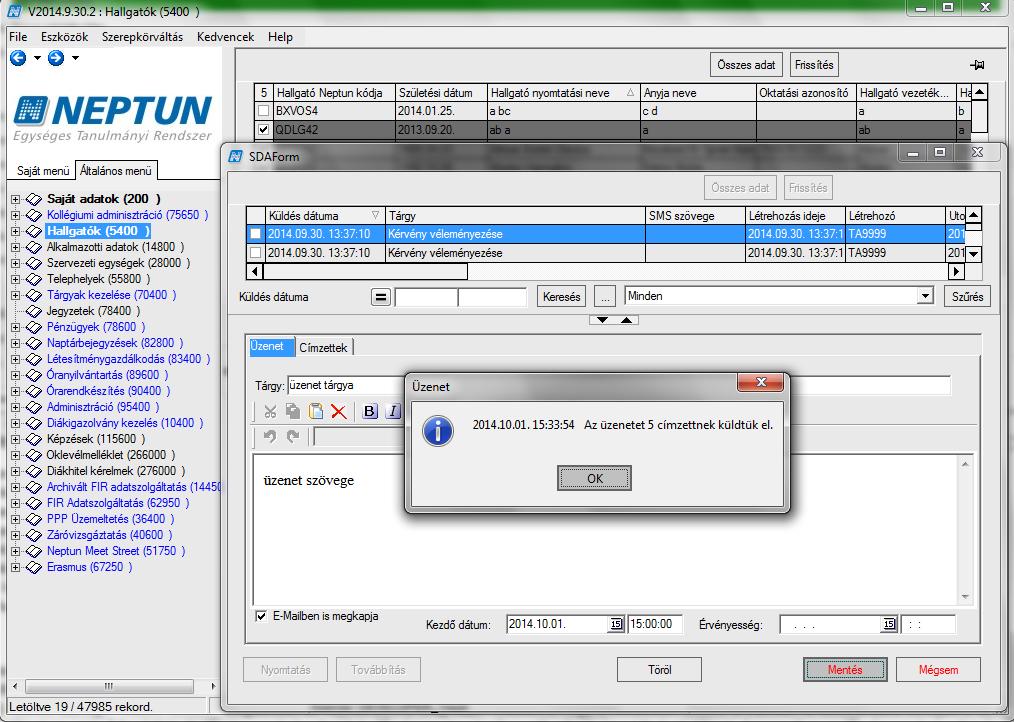Open the File menu
Screen dimensions: 1014x722
tap(18, 37)
